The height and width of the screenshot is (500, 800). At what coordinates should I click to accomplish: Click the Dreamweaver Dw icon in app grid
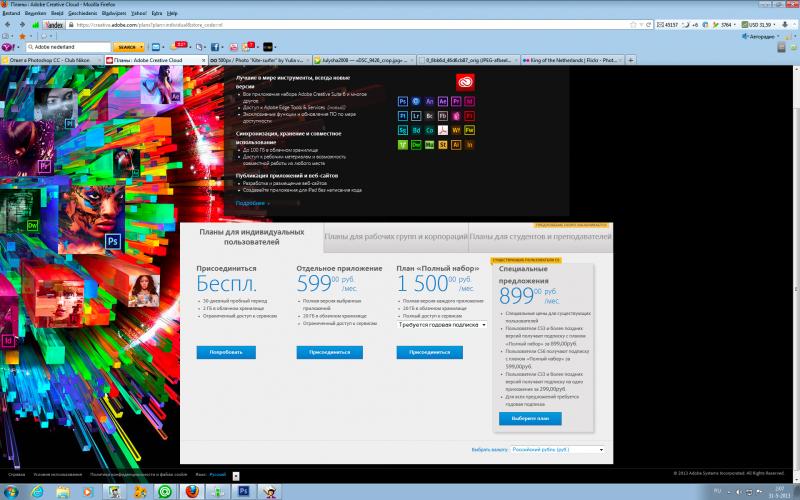coord(416,145)
